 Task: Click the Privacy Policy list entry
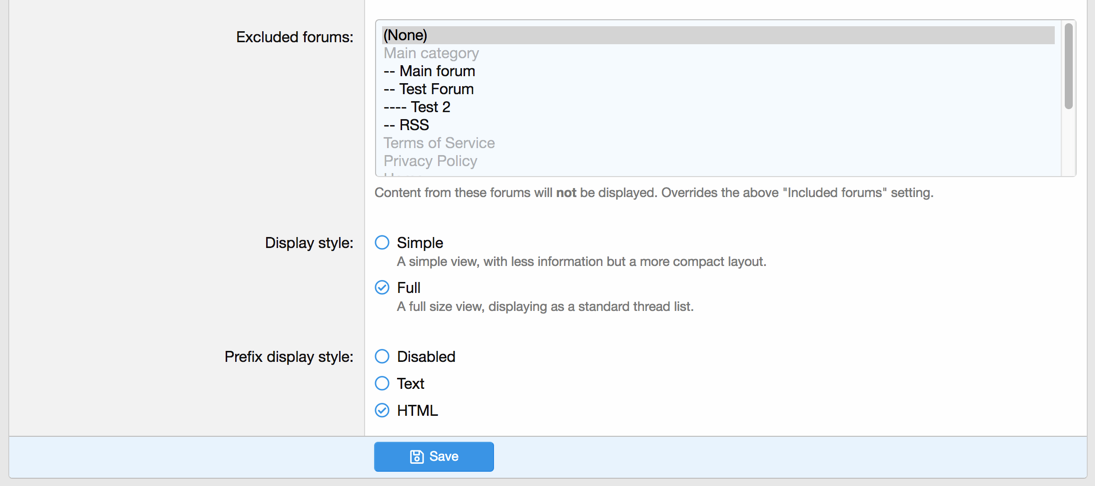click(x=430, y=161)
